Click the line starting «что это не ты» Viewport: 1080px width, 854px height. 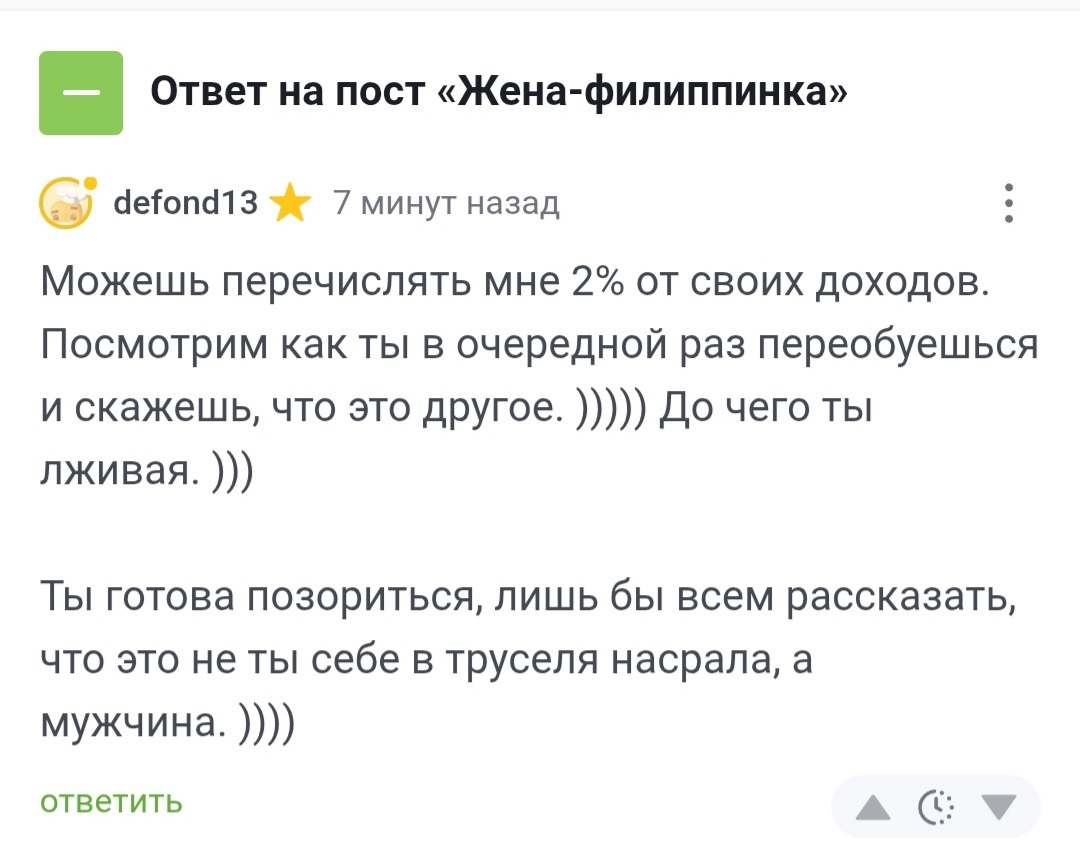[x=425, y=661]
